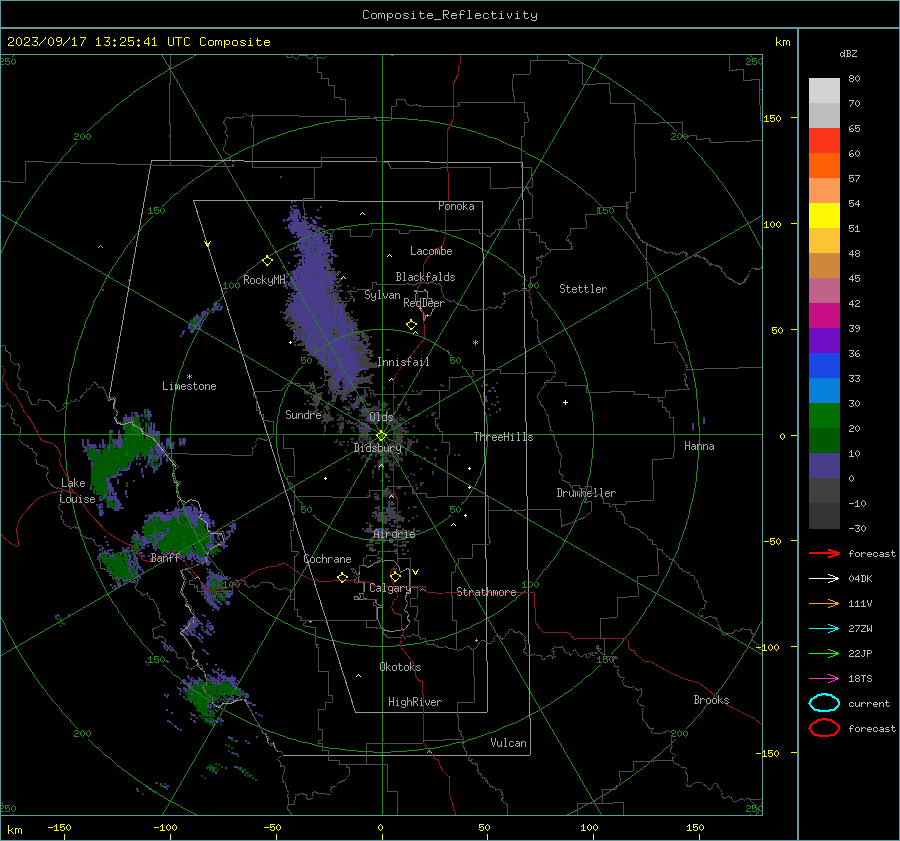Click the Brooks city label

[711, 700]
